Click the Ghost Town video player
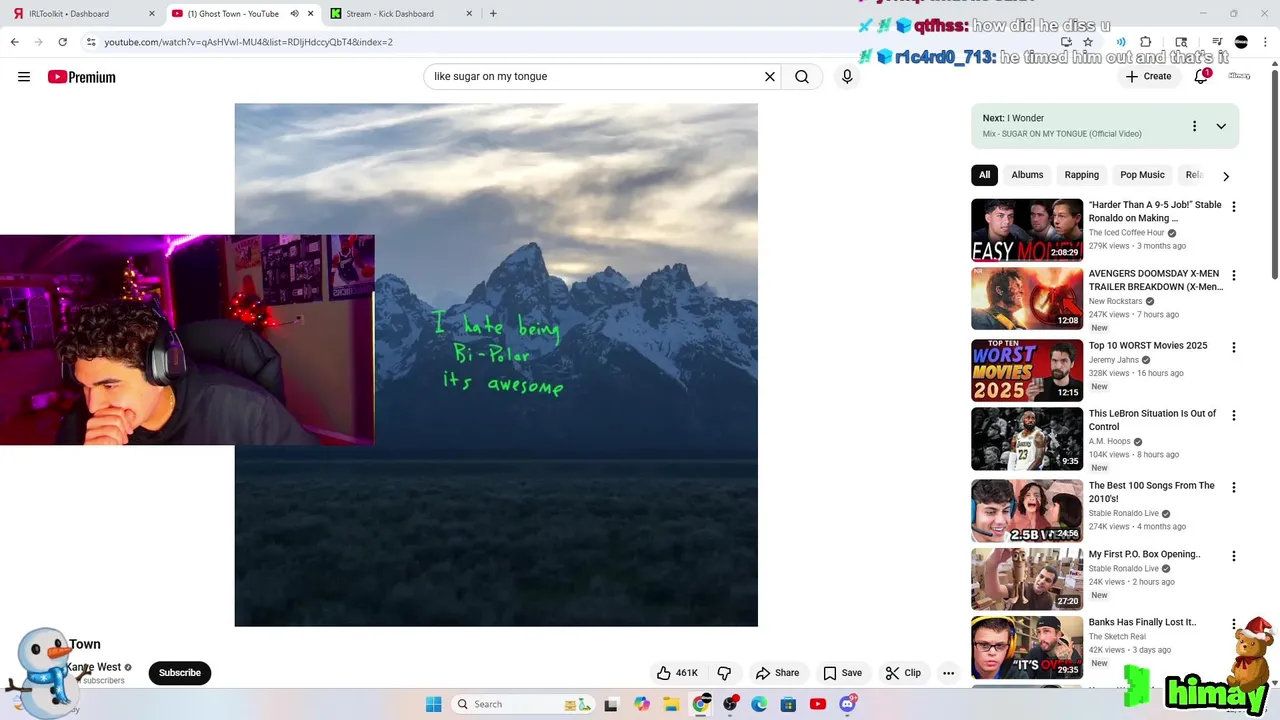Viewport: 1280px width, 720px height. pos(496,365)
